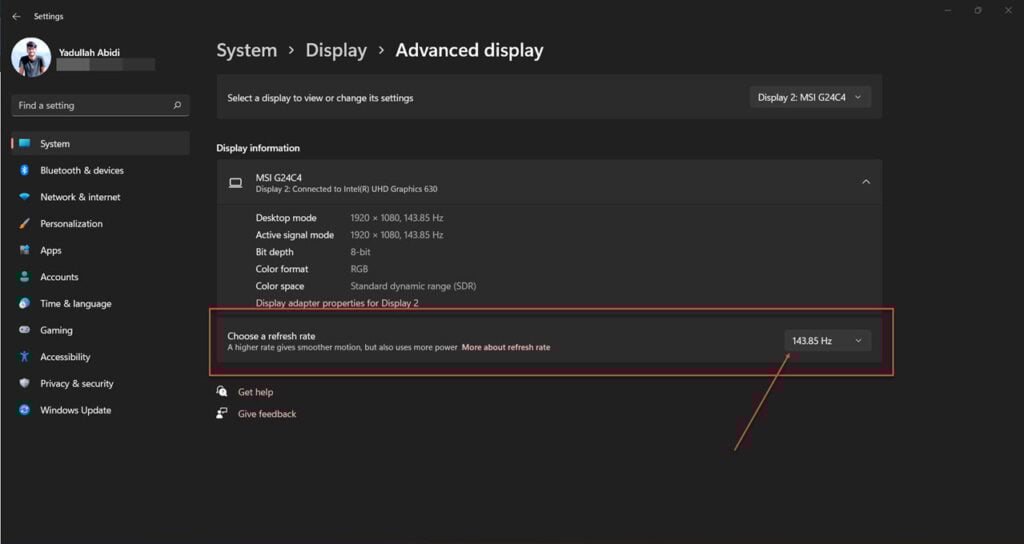1024x544 pixels.
Task: Click Display in the breadcrumb
Action: pos(336,50)
